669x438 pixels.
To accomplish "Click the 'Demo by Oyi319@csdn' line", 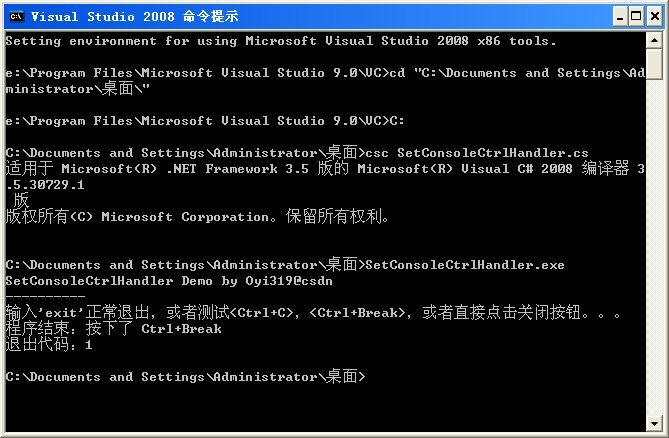I will coord(169,281).
